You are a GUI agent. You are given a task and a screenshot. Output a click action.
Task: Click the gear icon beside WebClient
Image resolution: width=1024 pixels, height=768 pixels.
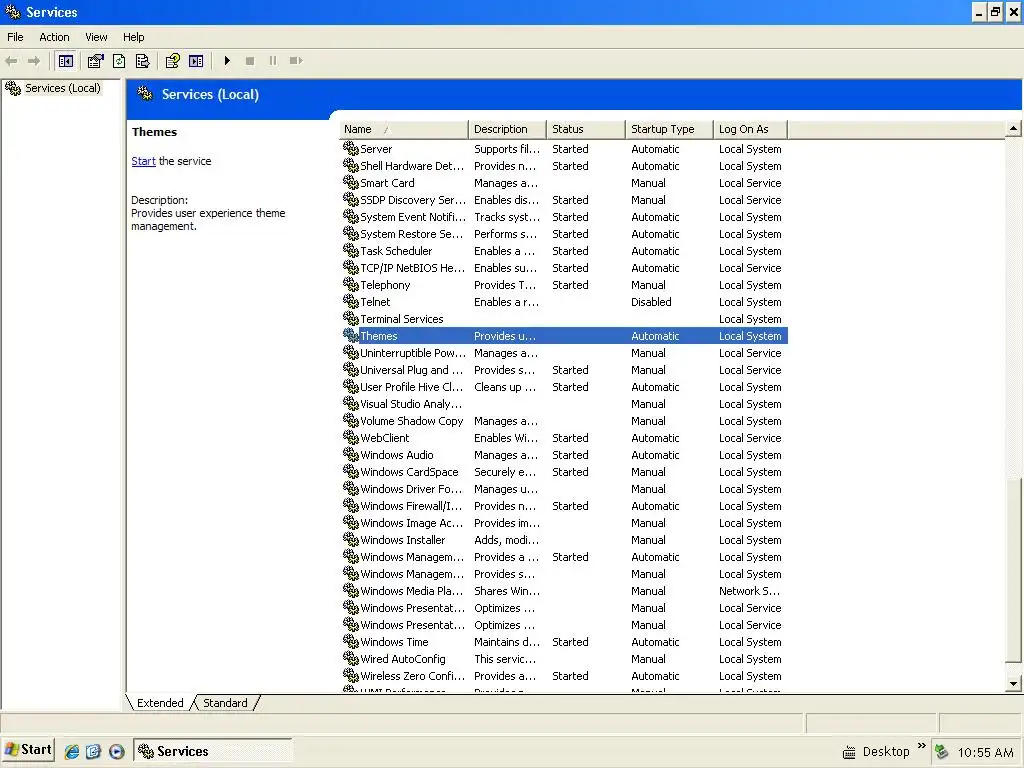(x=351, y=437)
